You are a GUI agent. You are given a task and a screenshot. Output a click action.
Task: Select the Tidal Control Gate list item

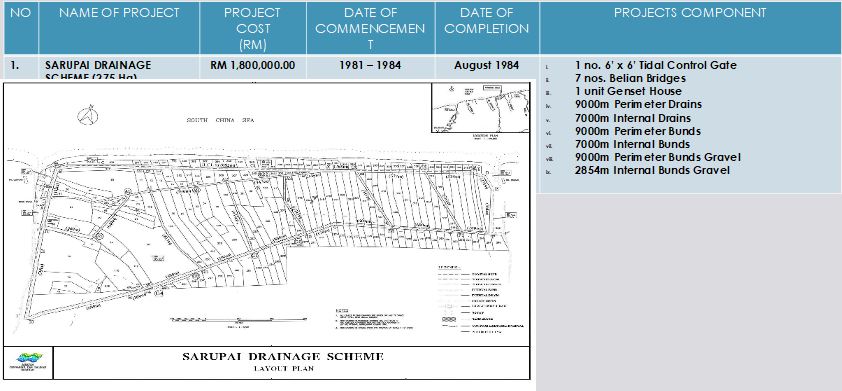[x=655, y=66]
